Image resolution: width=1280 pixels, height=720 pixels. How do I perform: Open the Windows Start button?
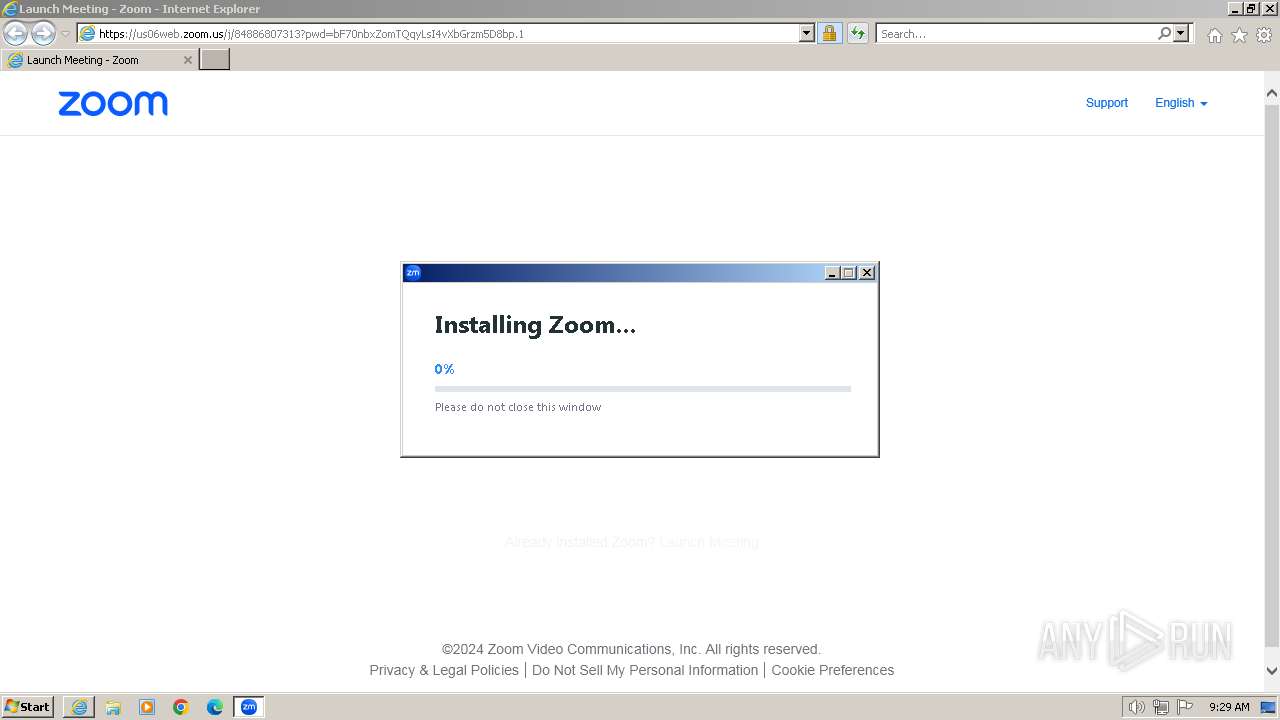click(x=28, y=707)
